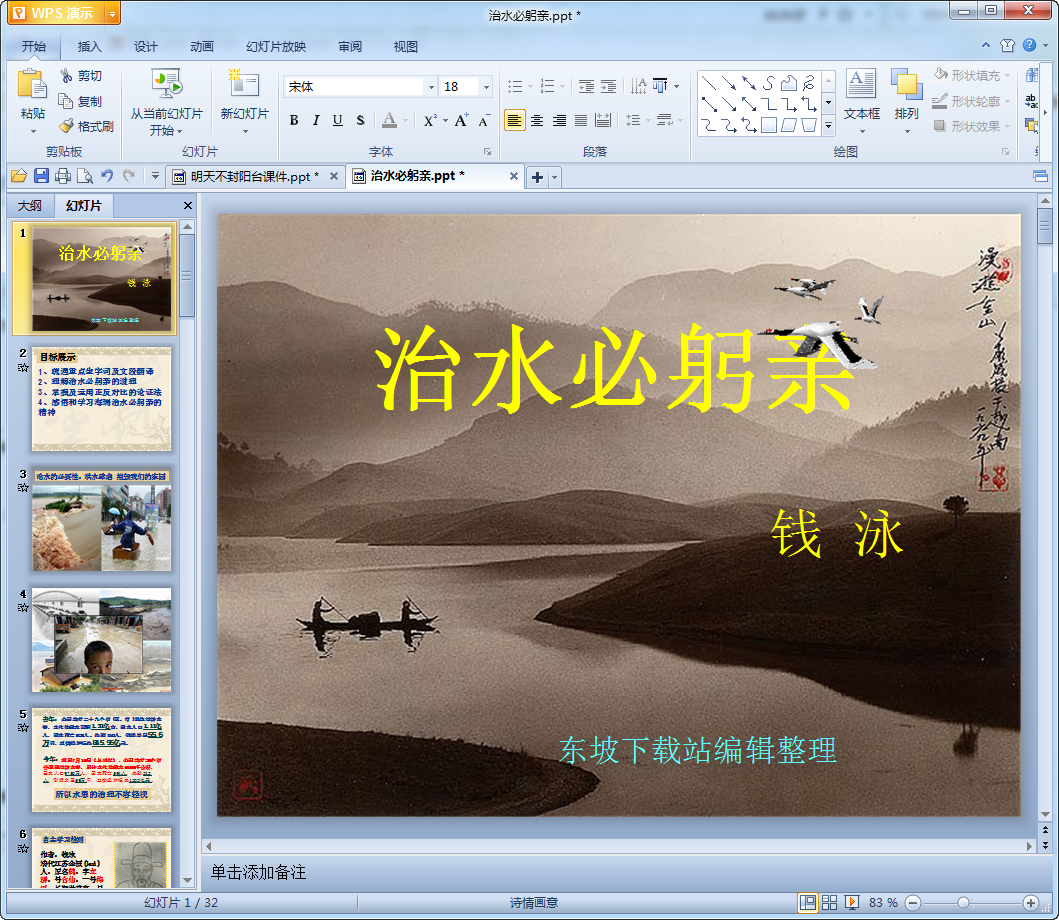Viewport: 1059px width, 920px height.
Task: Expand the Paste (粘贴) dropdown arrow
Action: pyautogui.click(x=32, y=131)
